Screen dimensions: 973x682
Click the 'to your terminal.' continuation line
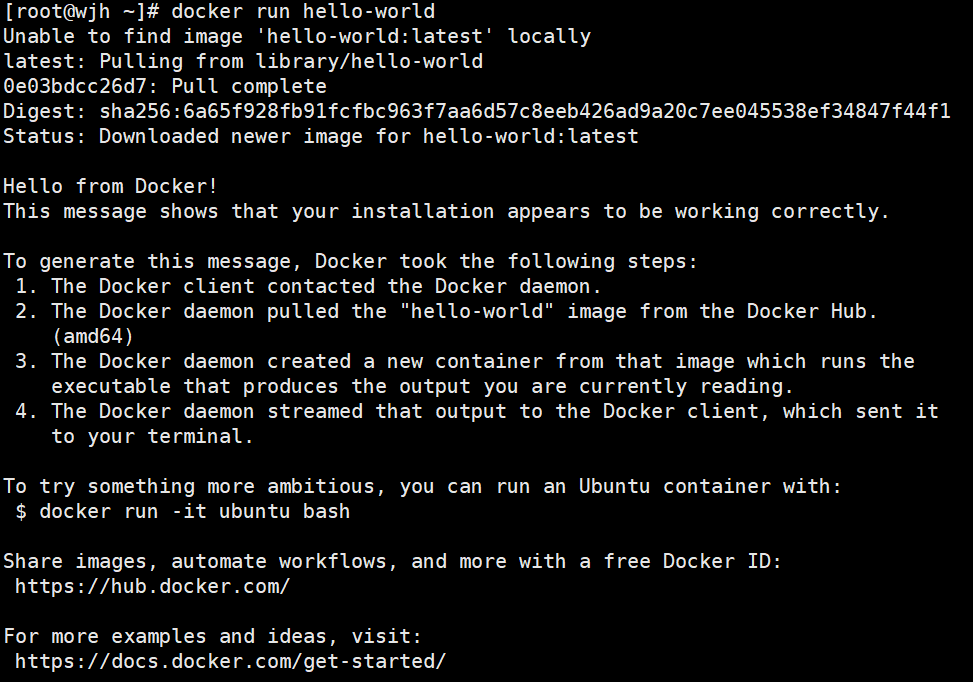(x=153, y=437)
